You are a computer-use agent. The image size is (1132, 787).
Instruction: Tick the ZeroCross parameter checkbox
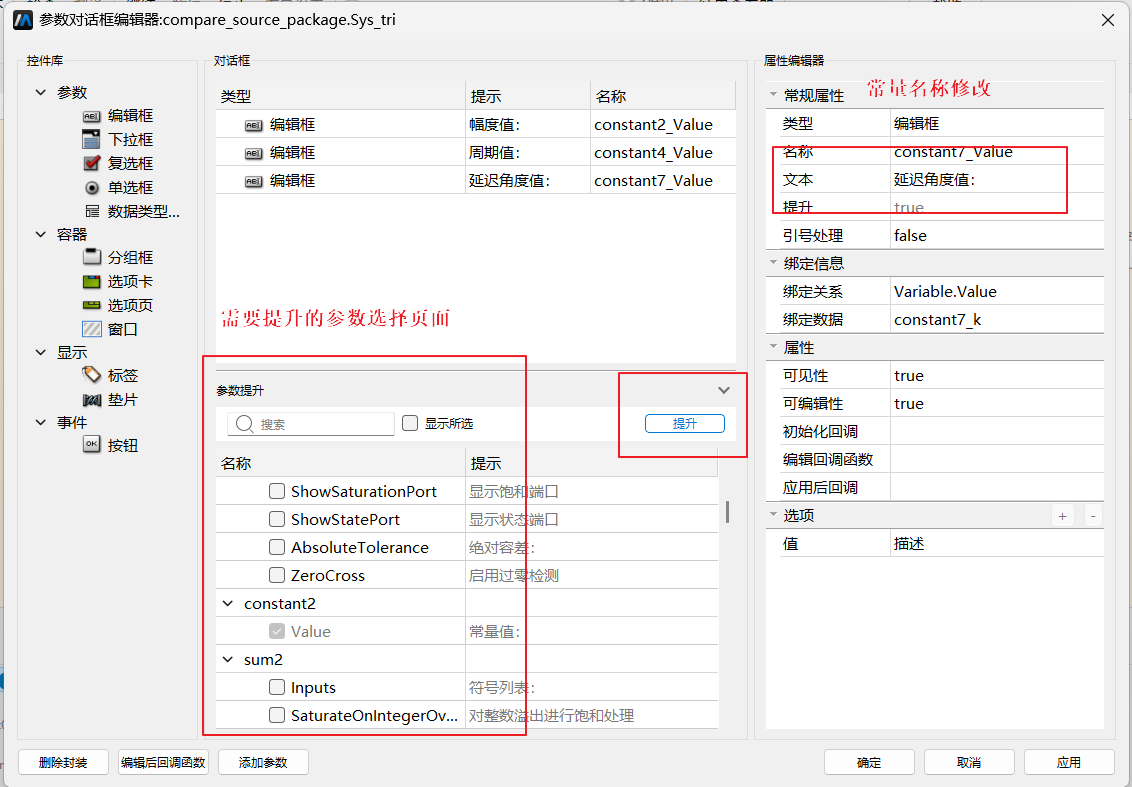[x=277, y=575]
